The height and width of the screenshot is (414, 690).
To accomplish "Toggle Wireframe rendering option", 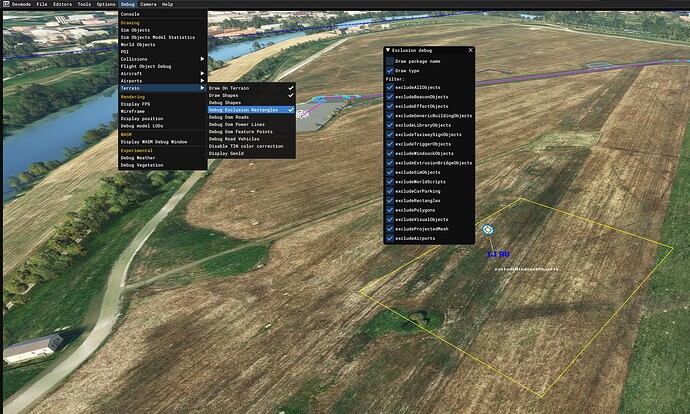I will (x=162, y=111).
